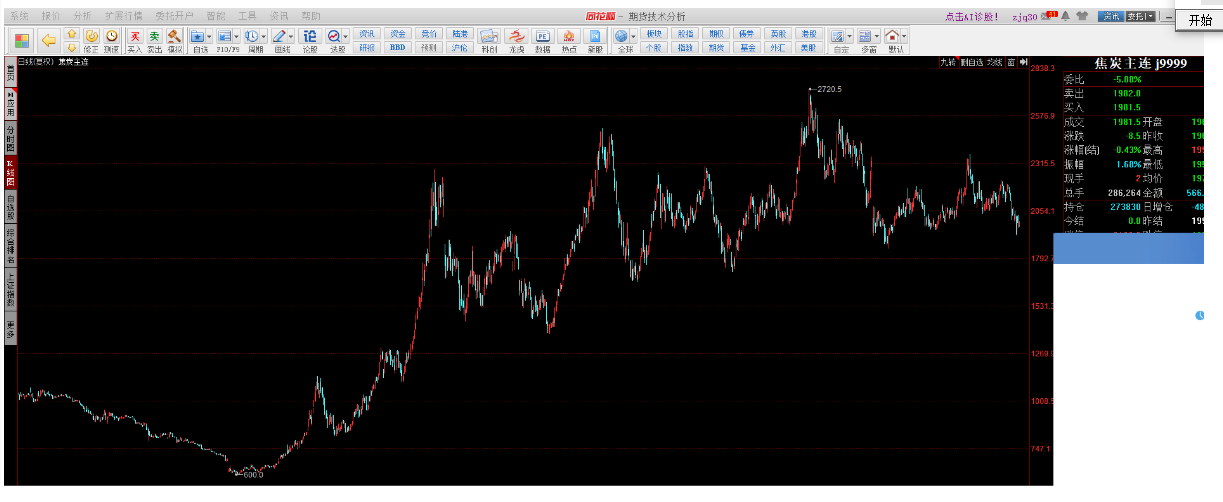
Task: Open the 全球 globe icon
Action: 621,36
